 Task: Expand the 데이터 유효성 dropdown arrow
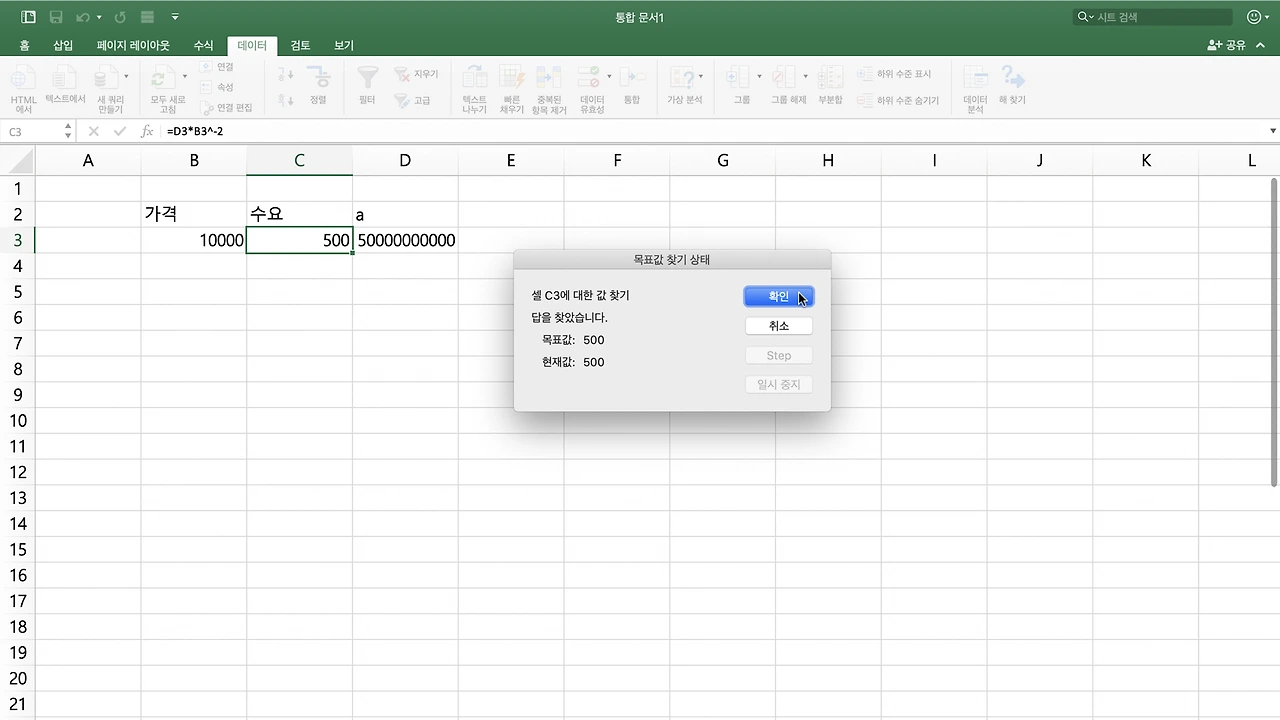[609, 76]
